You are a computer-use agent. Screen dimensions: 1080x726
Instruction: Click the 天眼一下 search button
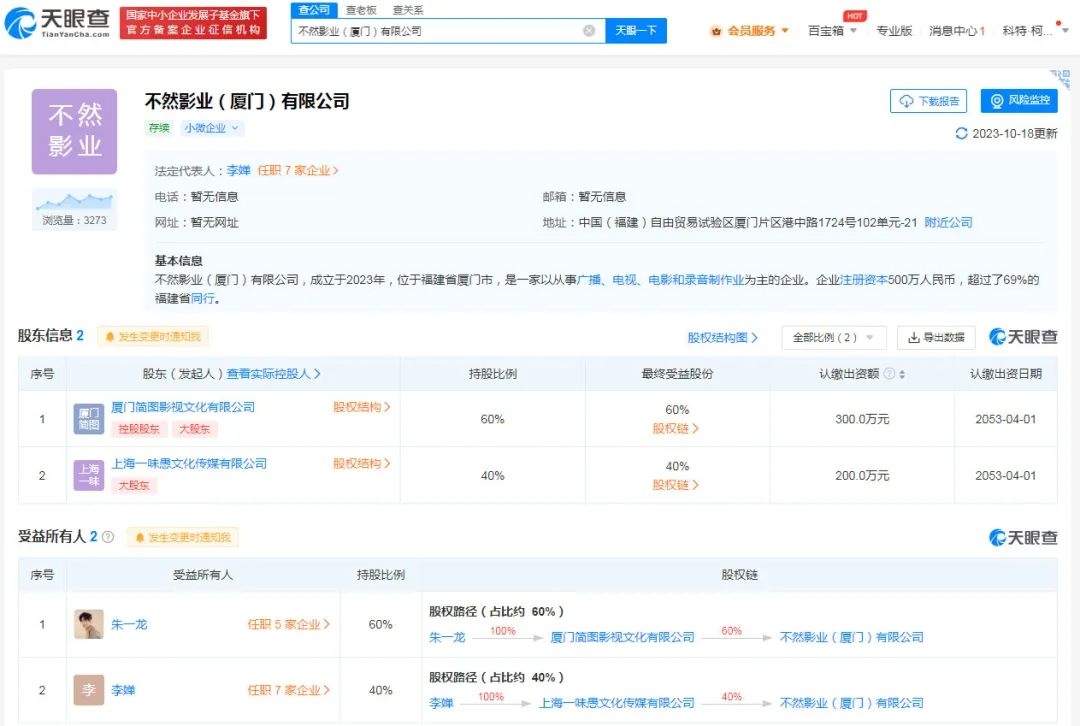(636, 31)
